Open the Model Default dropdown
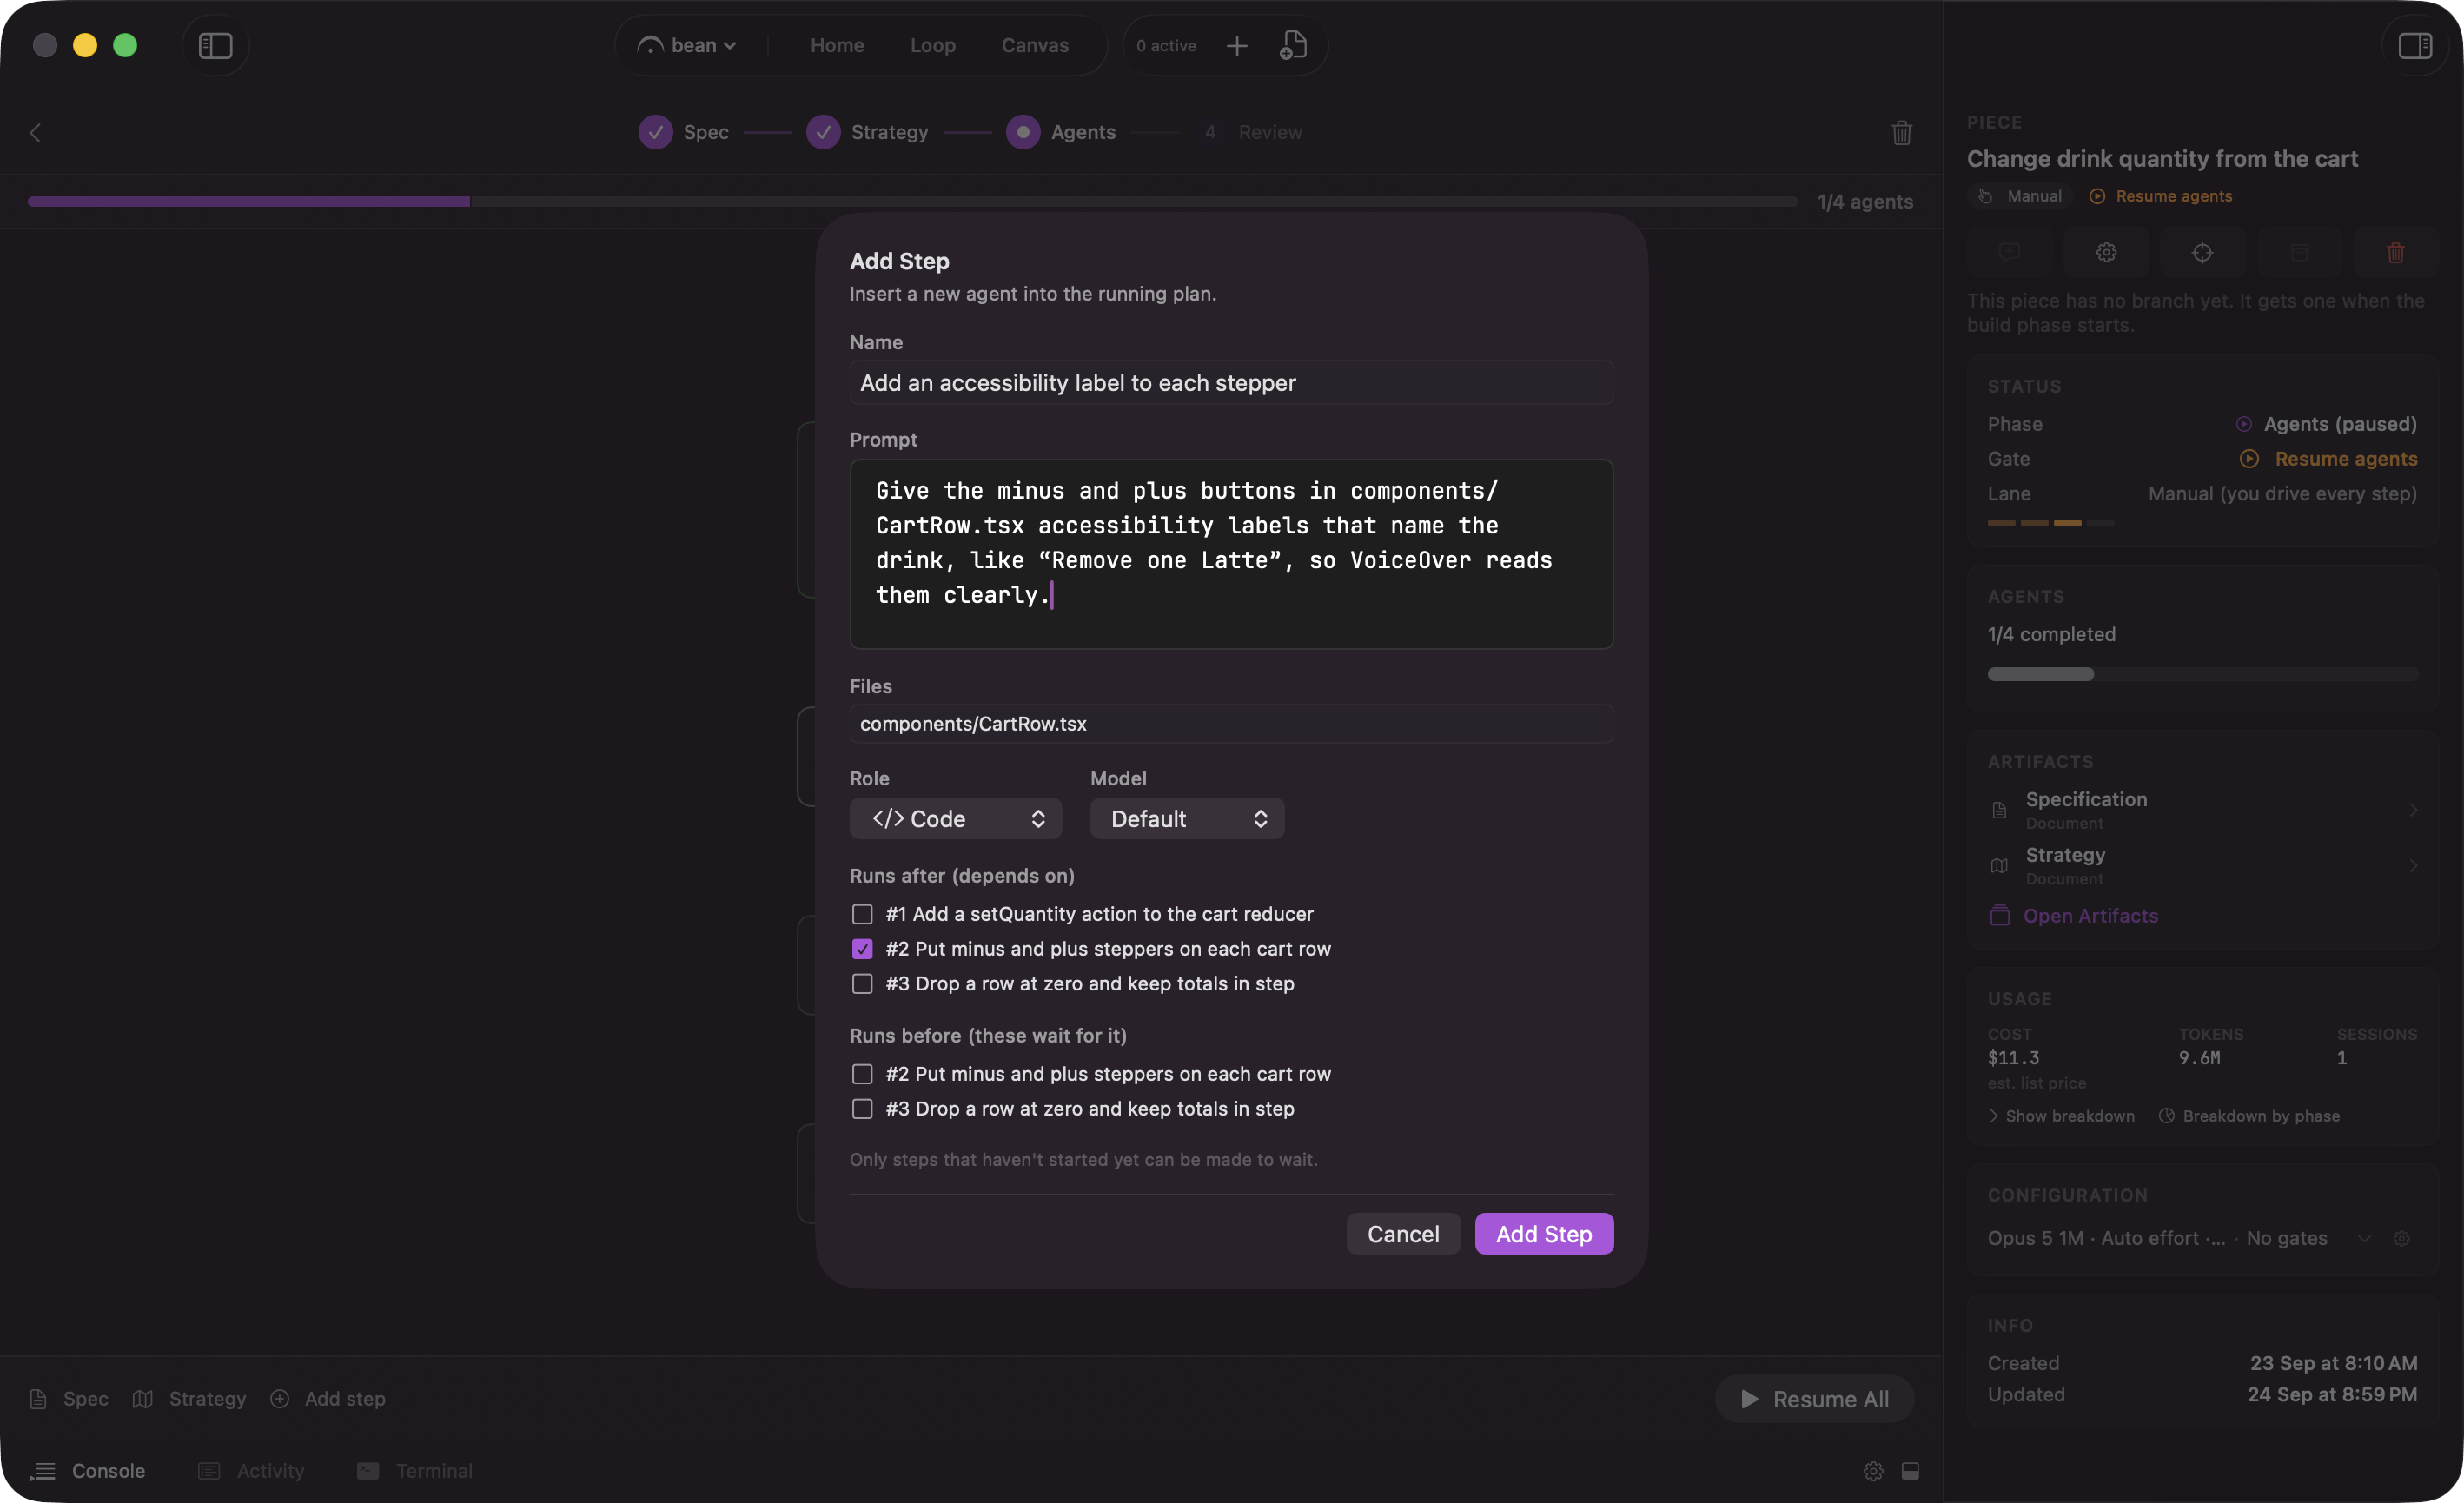The width and height of the screenshot is (2464, 1503). pyautogui.click(x=1187, y=818)
